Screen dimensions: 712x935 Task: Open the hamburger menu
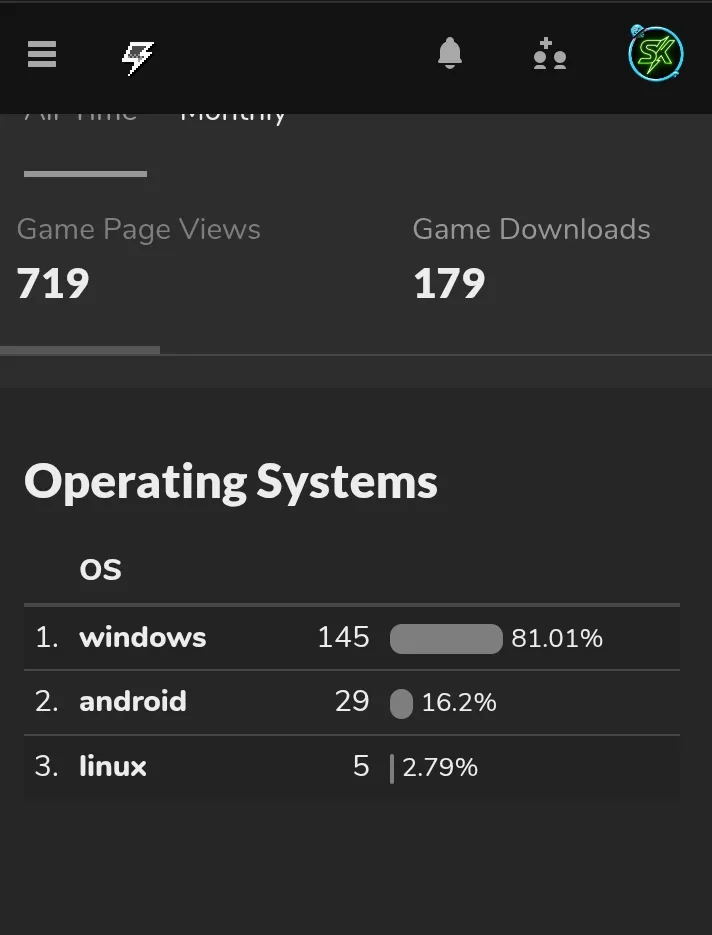[42, 55]
